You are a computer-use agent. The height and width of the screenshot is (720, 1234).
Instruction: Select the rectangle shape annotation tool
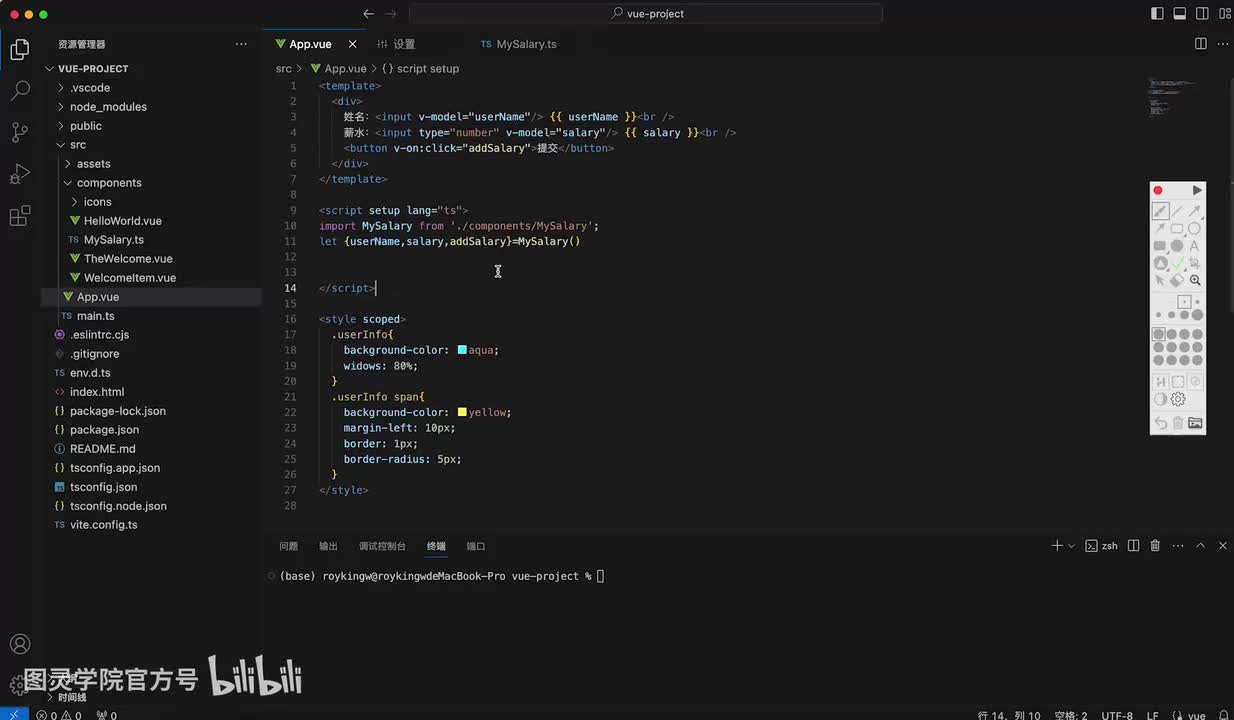(x=1177, y=229)
